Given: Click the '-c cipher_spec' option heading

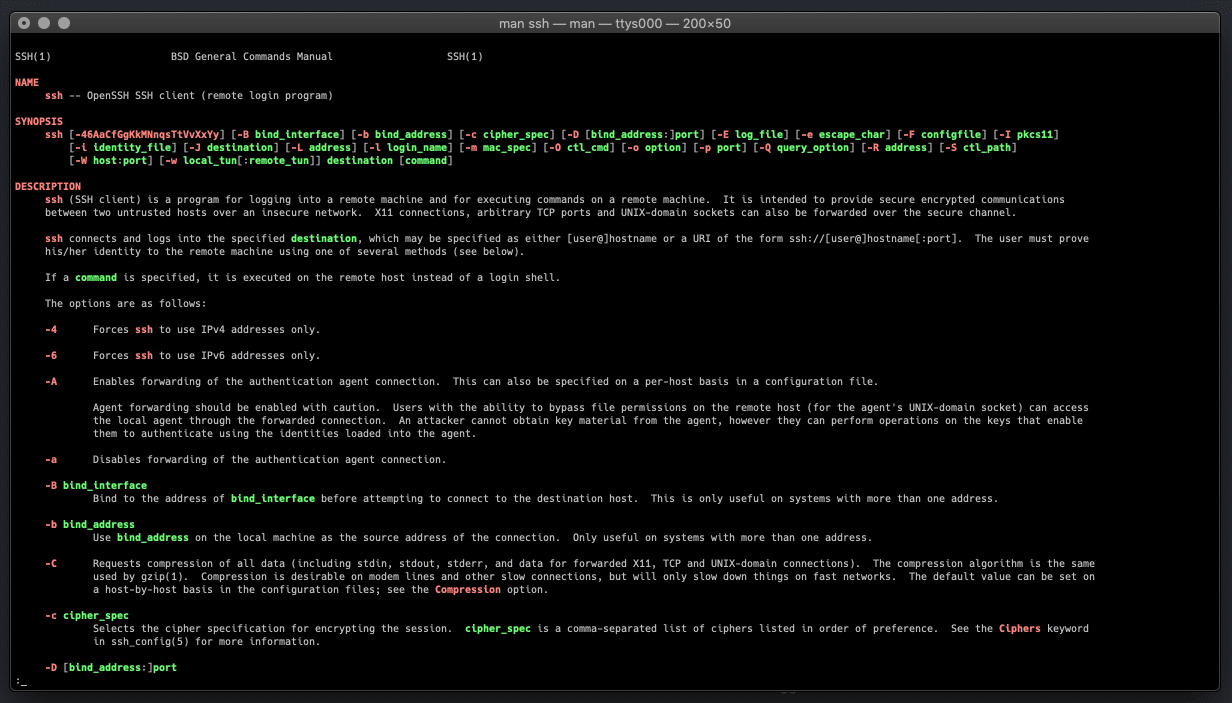Looking at the screenshot, I should [x=87, y=615].
